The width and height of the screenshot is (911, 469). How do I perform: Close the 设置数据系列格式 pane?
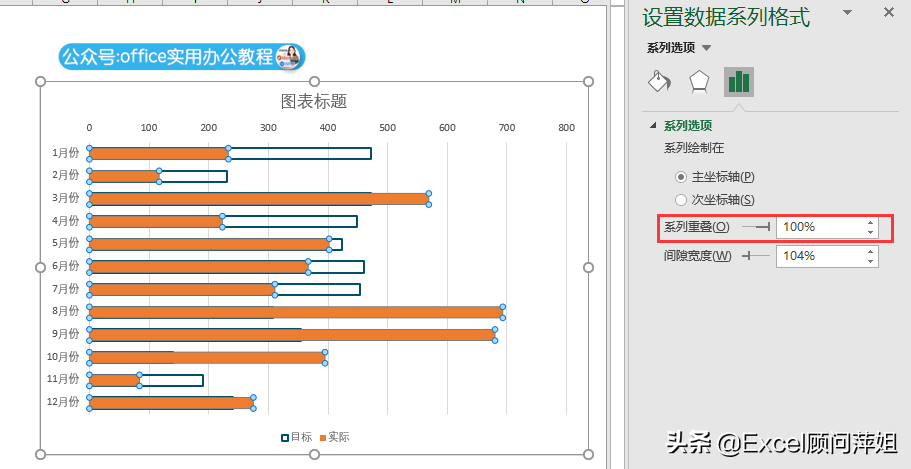coord(888,12)
